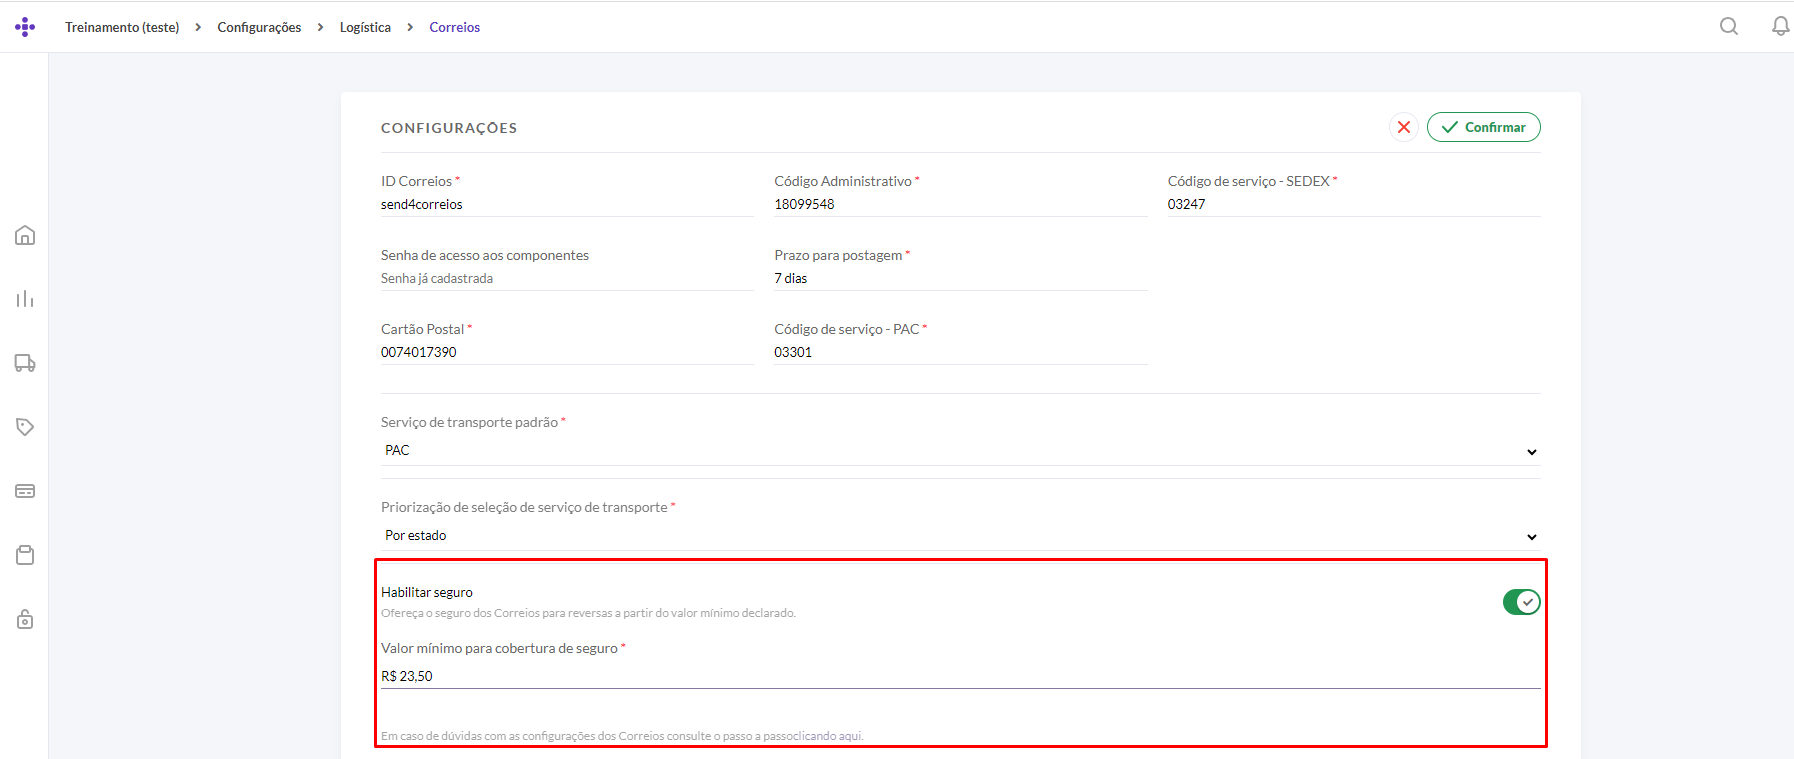Open the search magnifier icon

click(1728, 26)
